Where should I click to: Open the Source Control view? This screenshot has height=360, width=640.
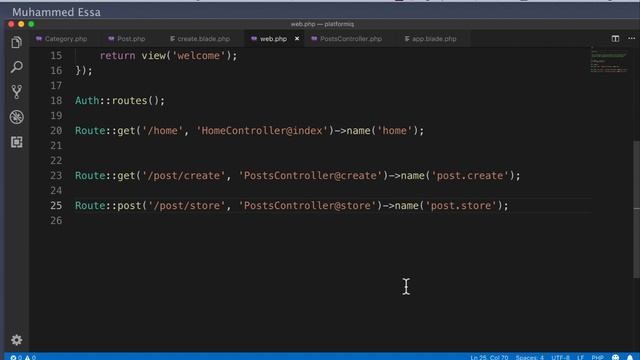click(16, 92)
